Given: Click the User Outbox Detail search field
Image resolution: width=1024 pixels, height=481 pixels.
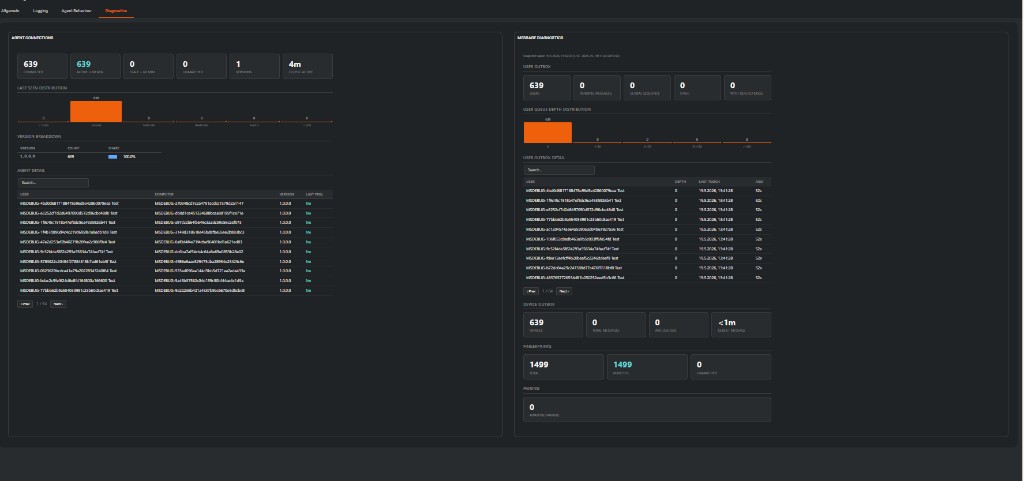Looking at the screenshot, I should (x=559, y=170).
